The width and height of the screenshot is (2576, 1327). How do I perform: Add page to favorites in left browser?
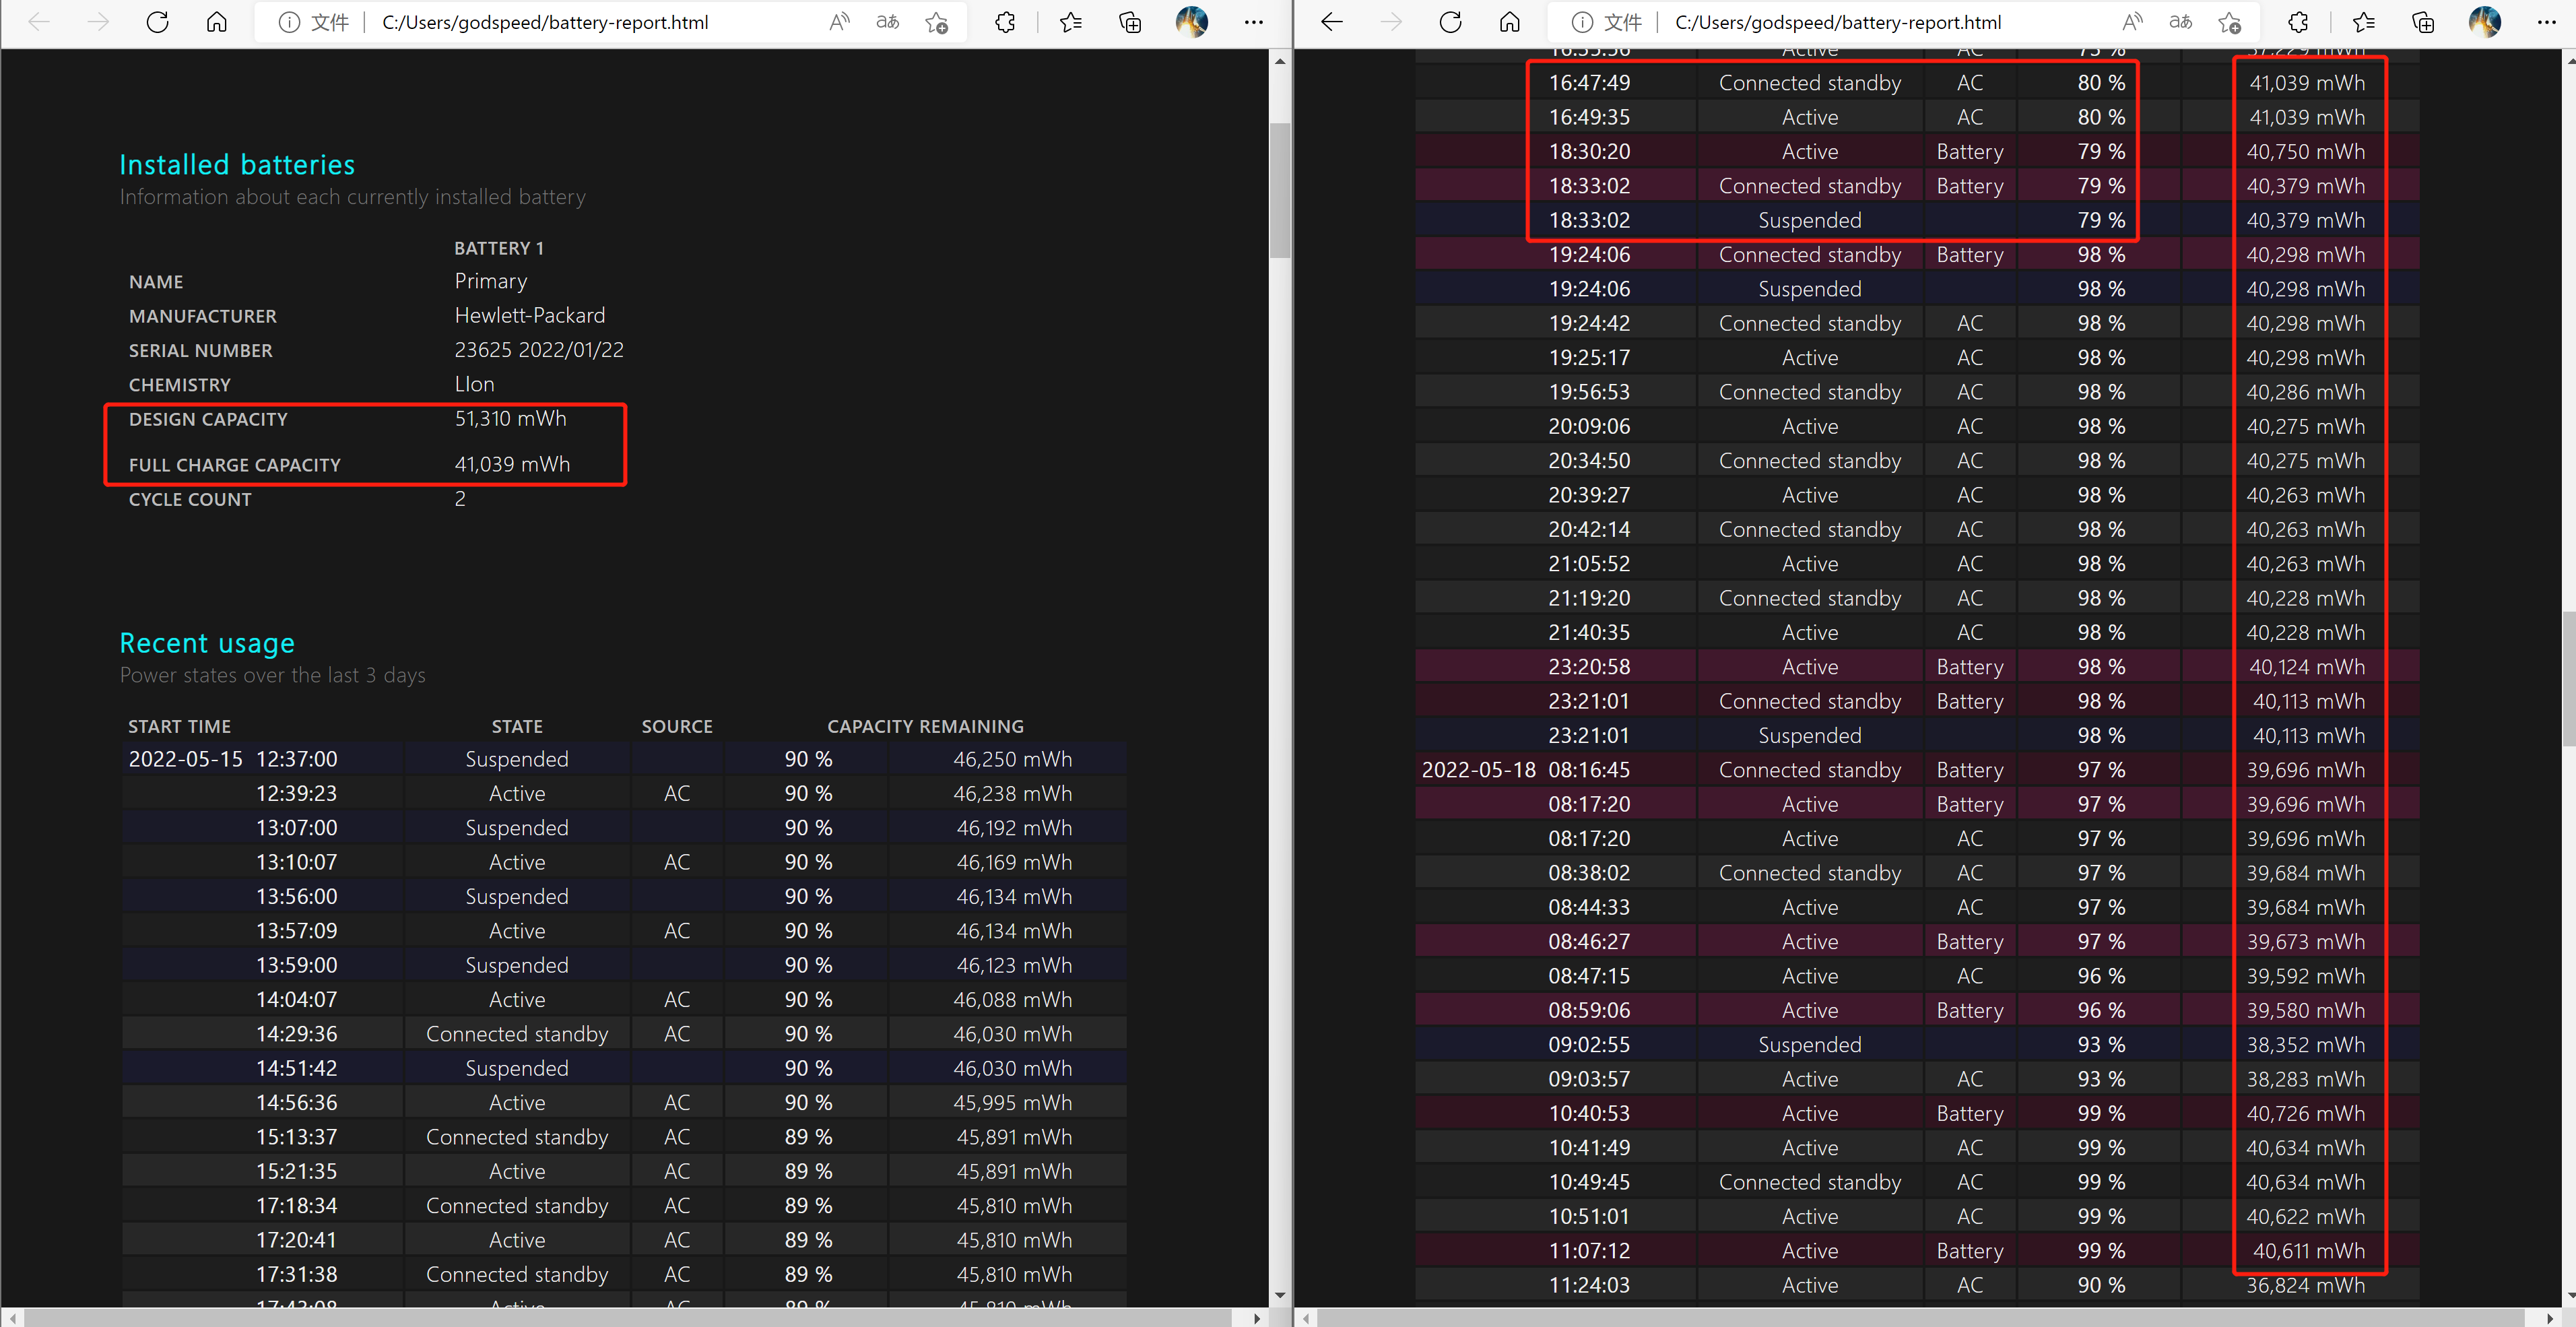[x=936, y=22]
